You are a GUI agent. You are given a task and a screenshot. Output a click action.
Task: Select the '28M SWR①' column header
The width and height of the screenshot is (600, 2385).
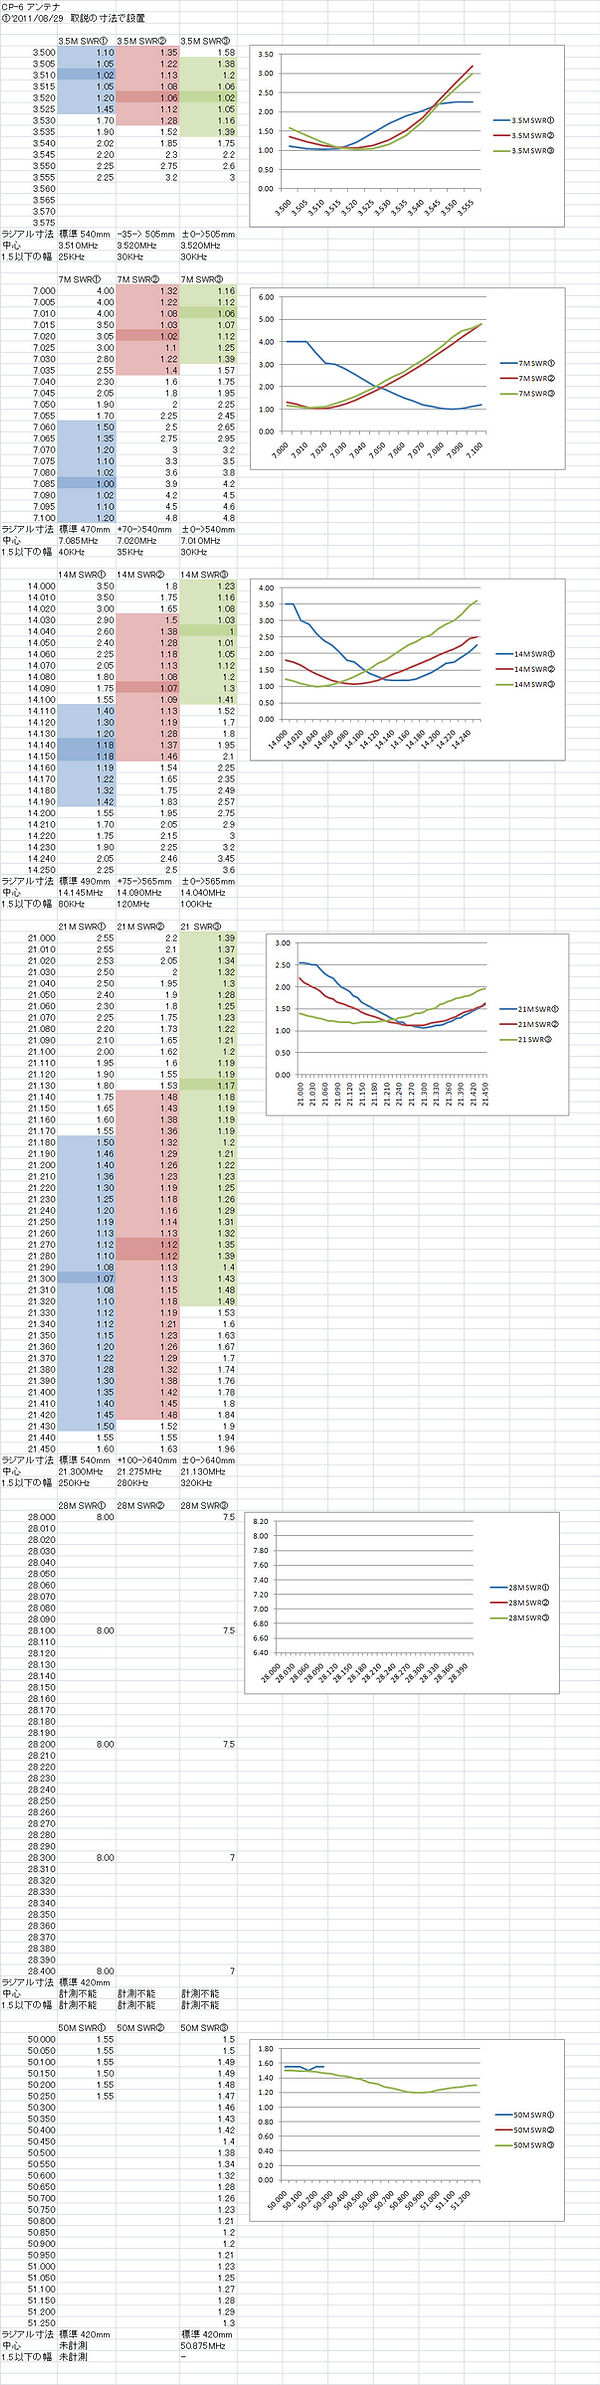click(82, 1505)
